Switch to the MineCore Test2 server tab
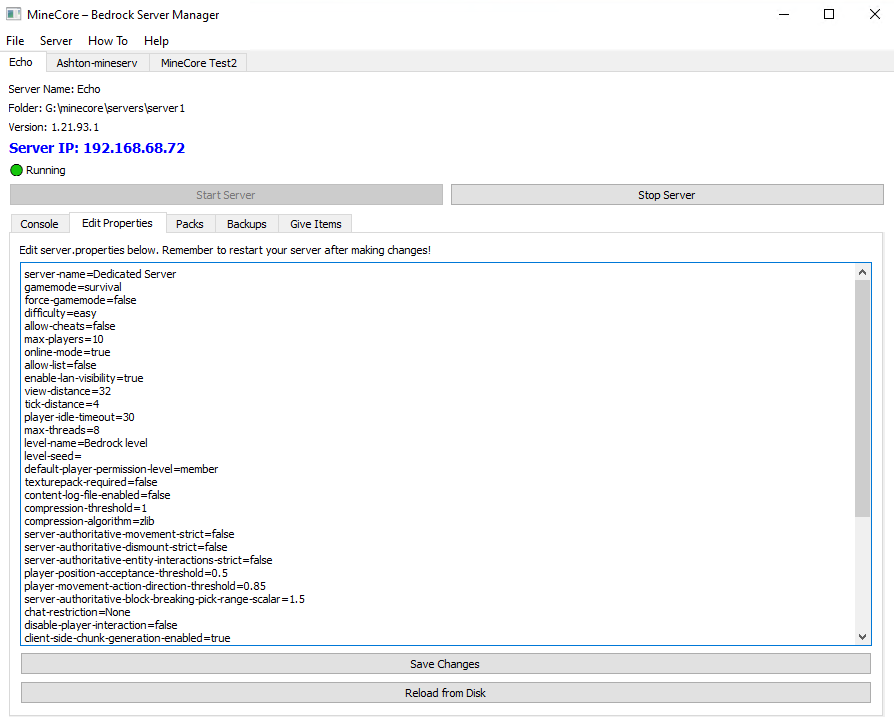The image size is (894, 723). (x=198, y=63)
